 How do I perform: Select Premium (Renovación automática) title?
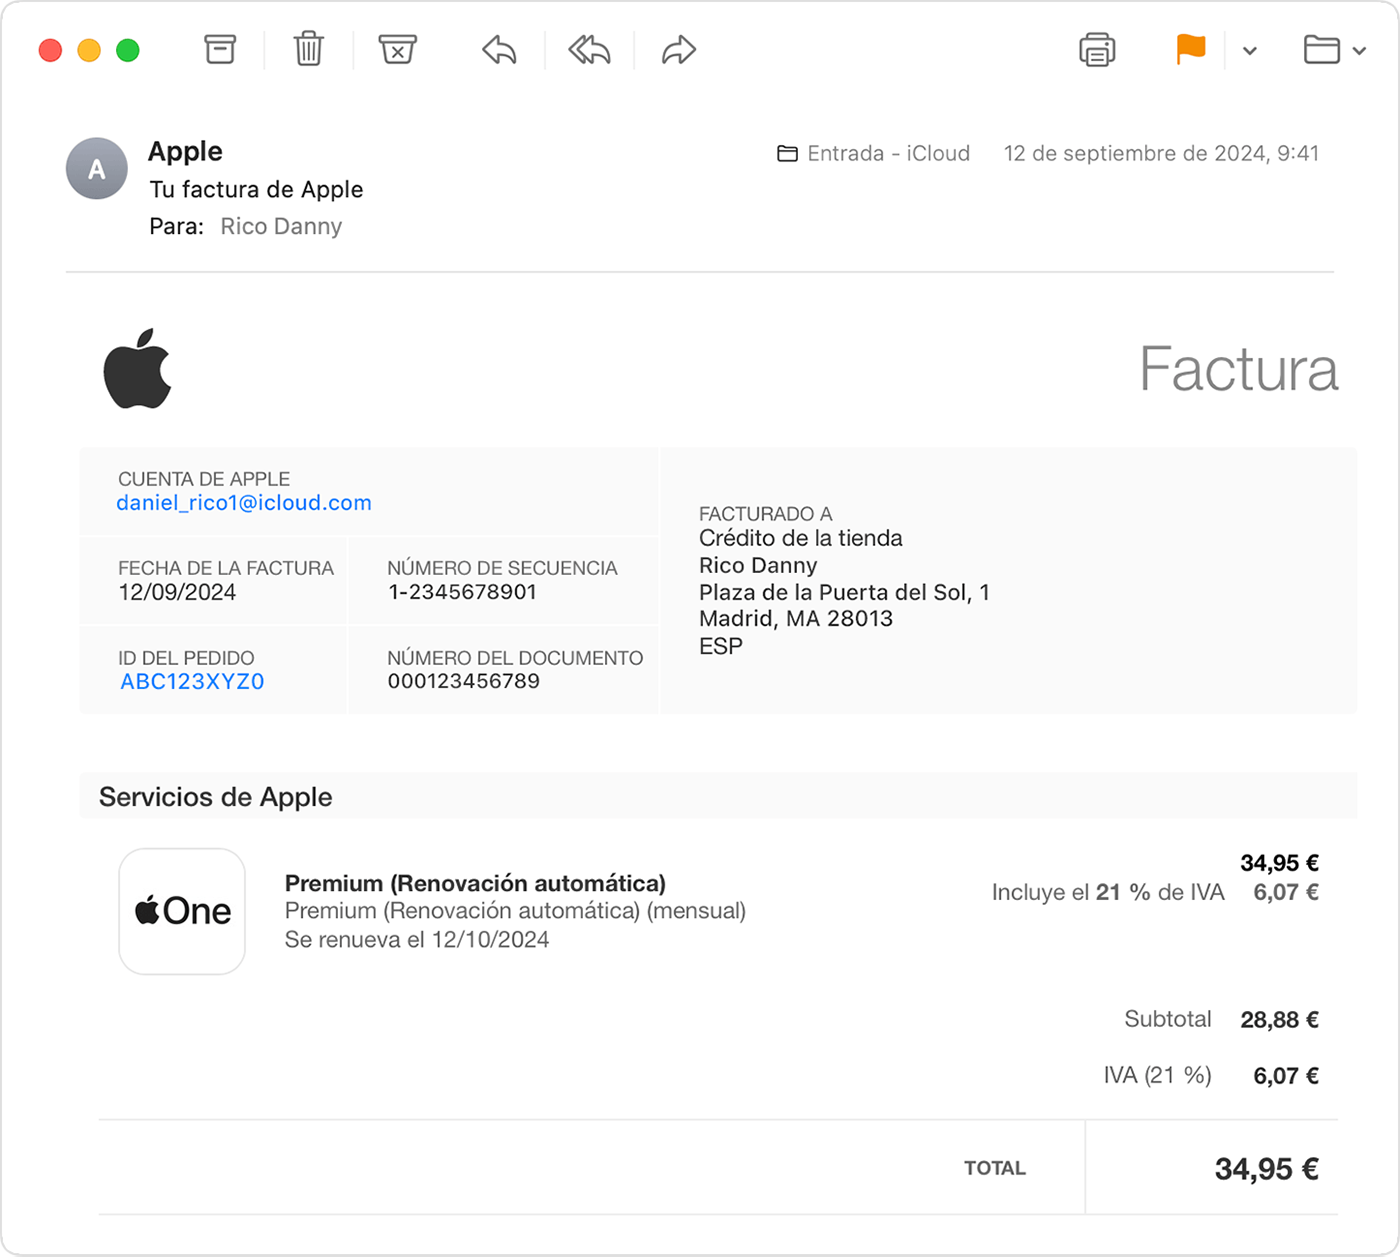pyautogui.click(x=475, y=883)
